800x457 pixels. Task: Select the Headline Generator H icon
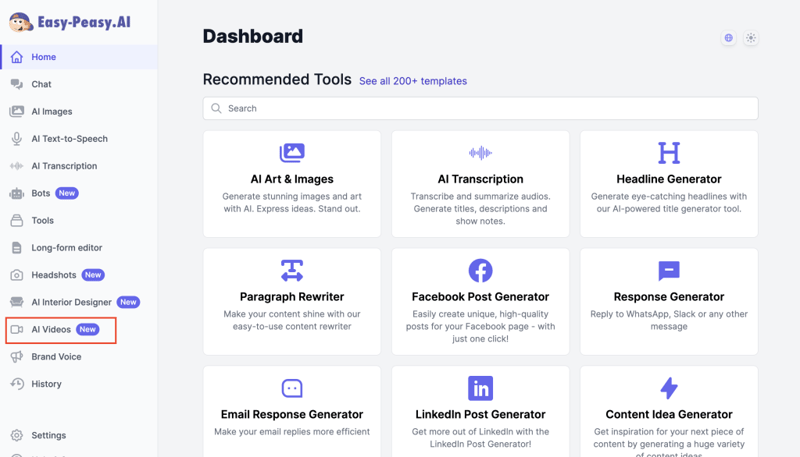click(669, 152)
